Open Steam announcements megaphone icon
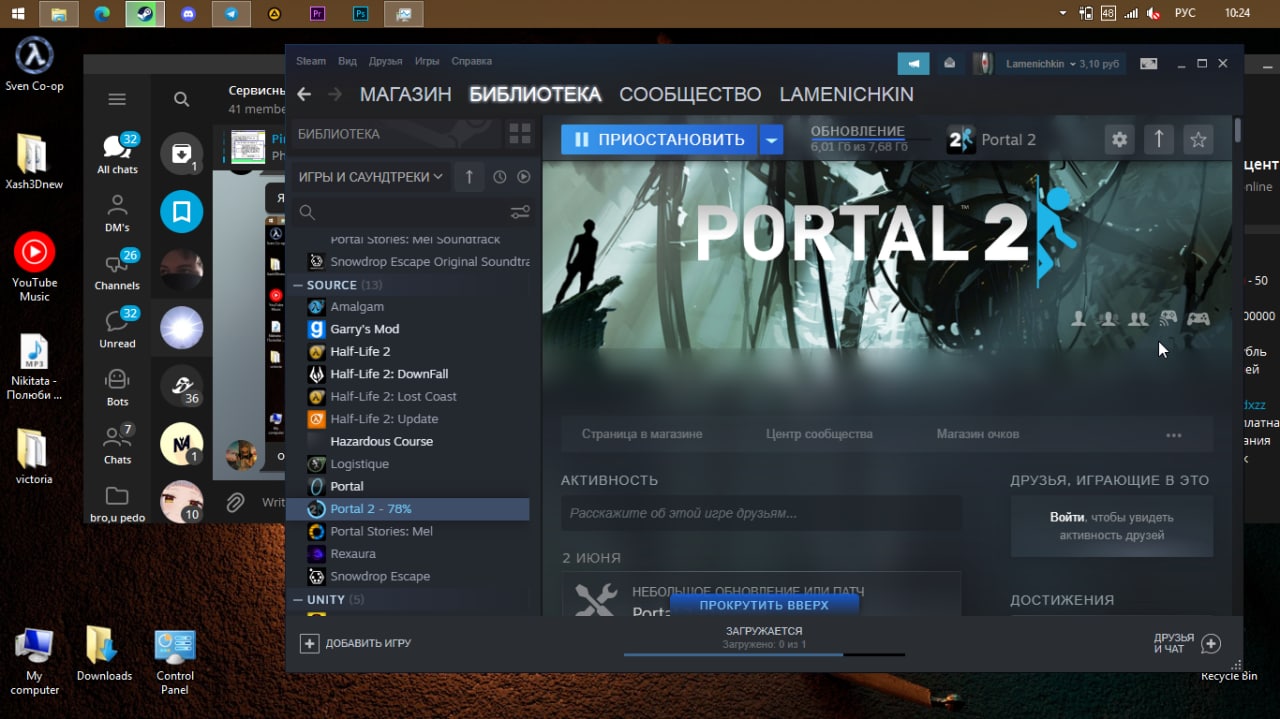The height and width of the screenshot is (719, 1280). coord(913,63)
